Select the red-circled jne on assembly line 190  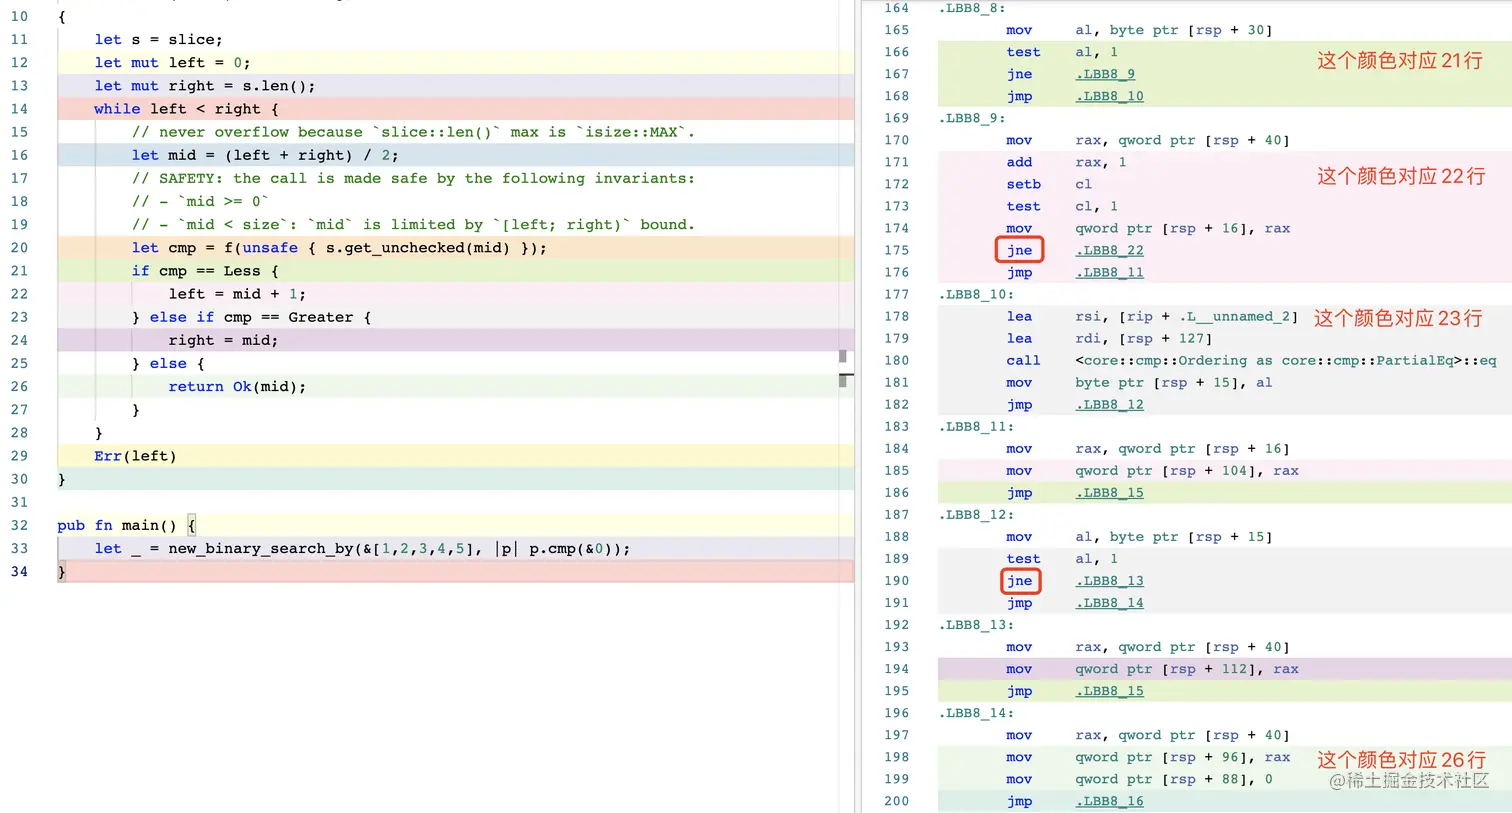pyautogui.click(x=1019, y=581)
